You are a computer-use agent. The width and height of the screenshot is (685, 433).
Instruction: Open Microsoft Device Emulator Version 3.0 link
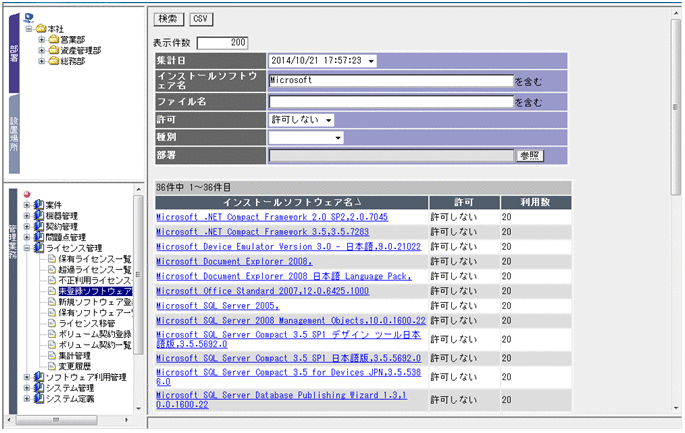[x=288, y=246]
